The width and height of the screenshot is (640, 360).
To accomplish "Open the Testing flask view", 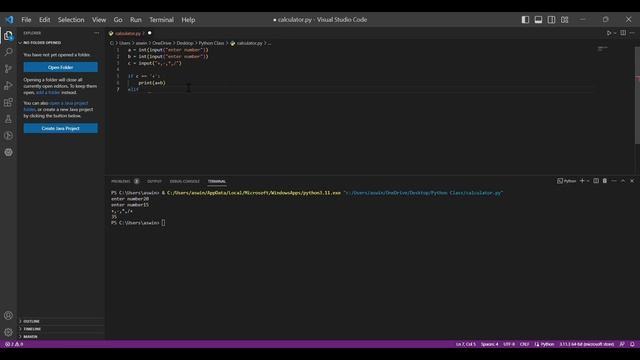I will coord(8,119).
